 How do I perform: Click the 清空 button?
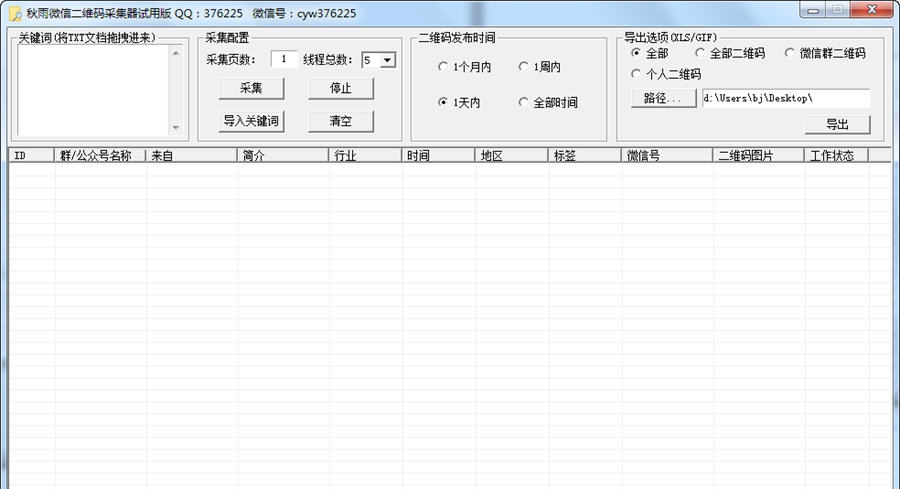point(340,121)
